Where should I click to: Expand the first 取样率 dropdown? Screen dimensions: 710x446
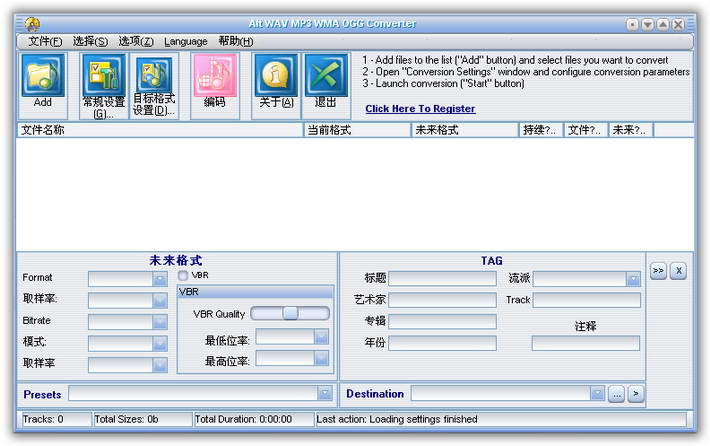tap(160, 300)
